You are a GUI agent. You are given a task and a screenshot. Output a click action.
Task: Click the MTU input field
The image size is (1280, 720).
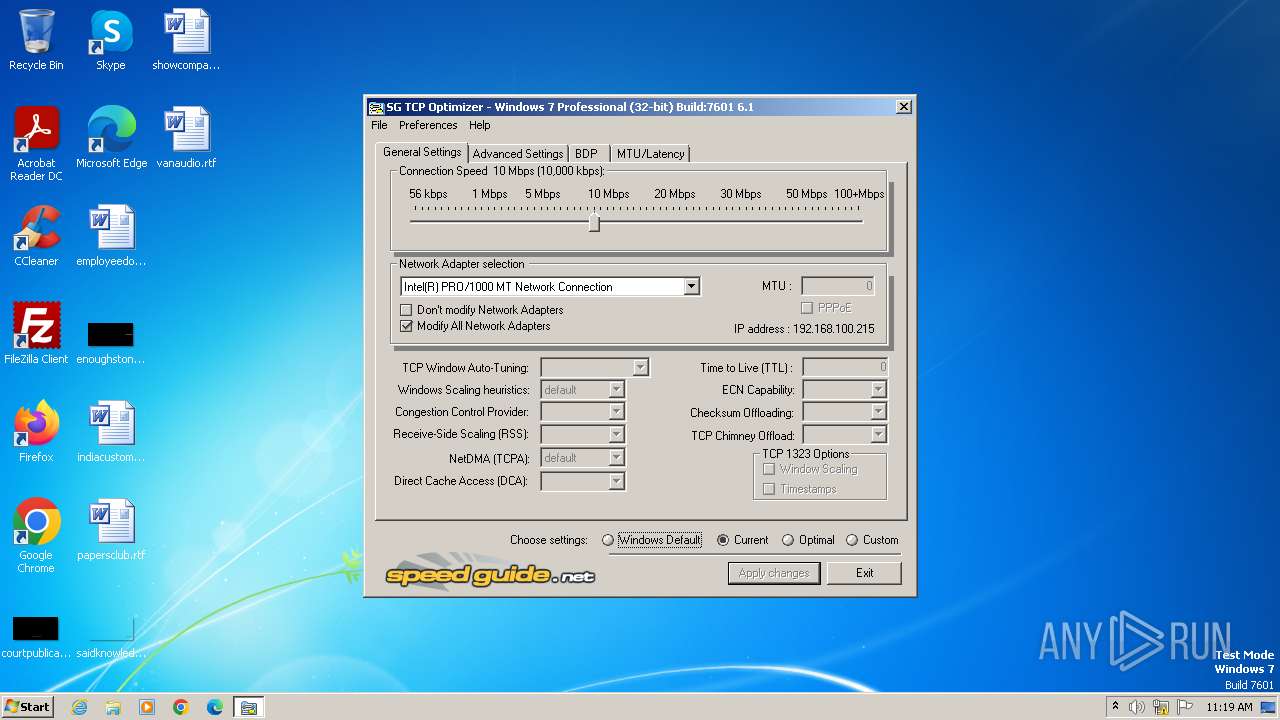pos(838,286)
